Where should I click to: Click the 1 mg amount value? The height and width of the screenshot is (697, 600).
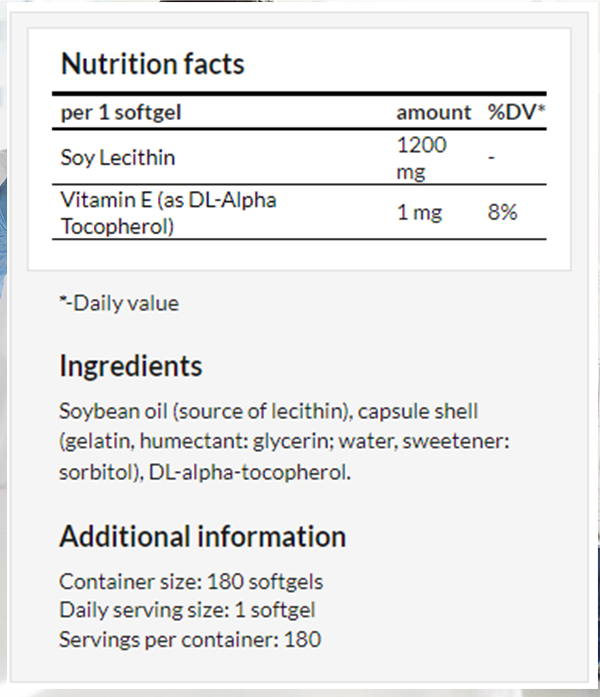coord(419,212)
